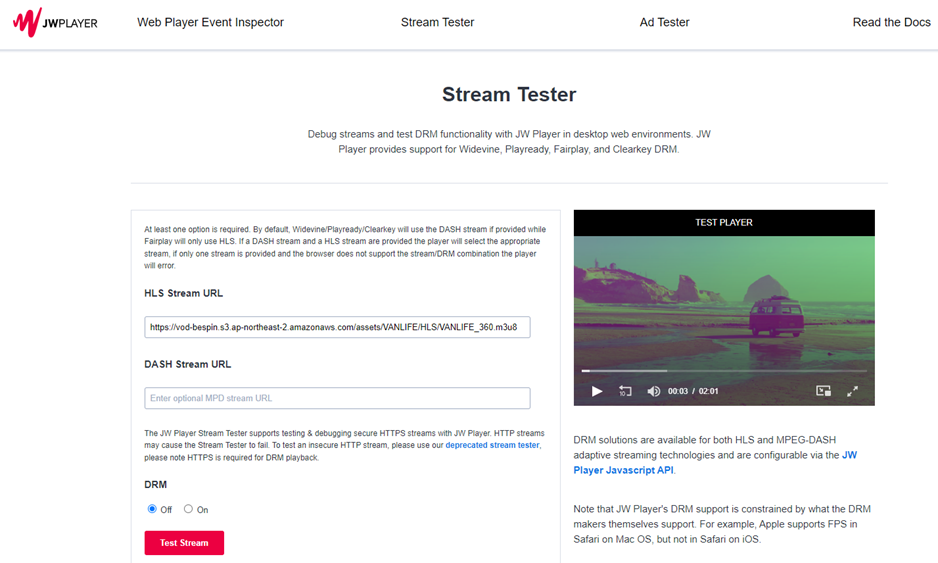The width and height of the screenshot is (938, 563).
Task: Select DRM On radio button
Action: pyautogui.click(x=188, y=509)
